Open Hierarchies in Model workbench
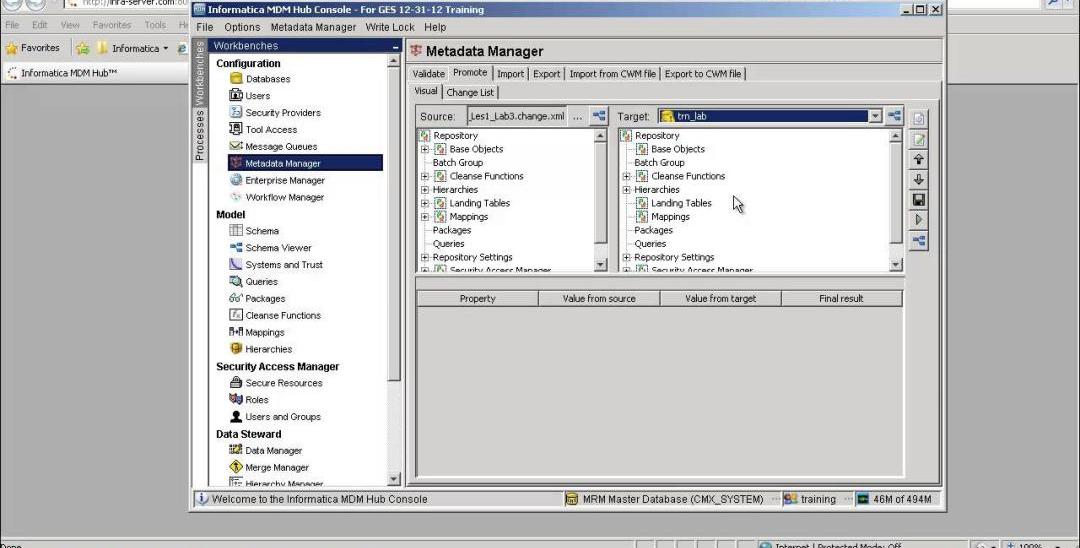The image size is (1080, 548). click(260, 348)
